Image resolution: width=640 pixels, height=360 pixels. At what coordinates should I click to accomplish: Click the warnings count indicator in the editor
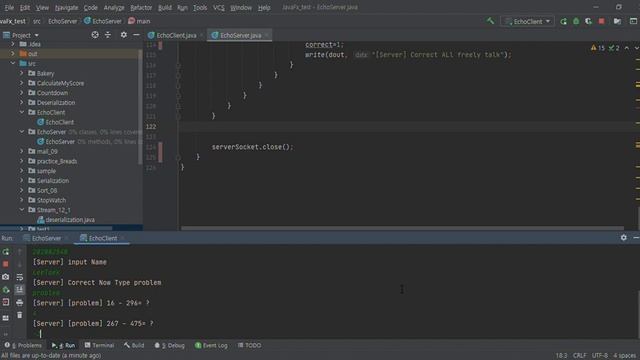coord(598,48)
